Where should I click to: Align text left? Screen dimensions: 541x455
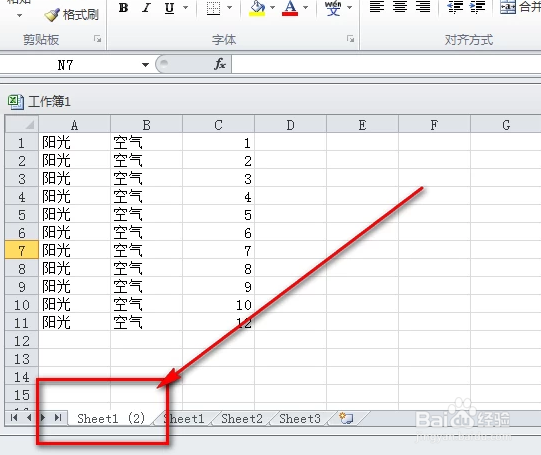click(377, 7)
